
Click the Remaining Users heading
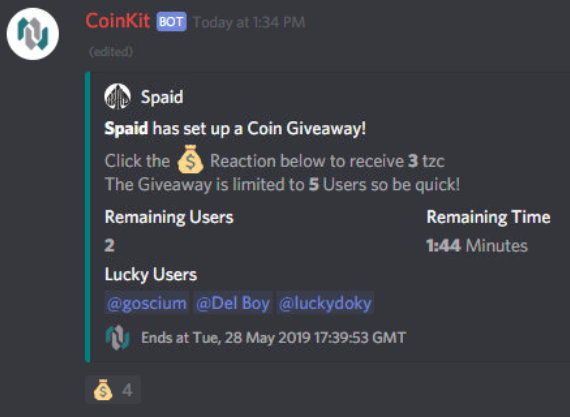[x=169, y=217]
